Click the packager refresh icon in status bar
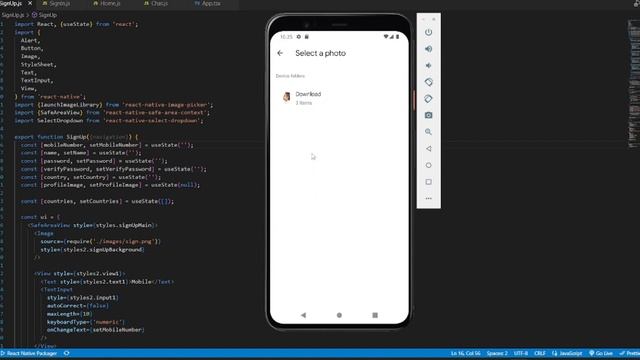The image size is (640, 360). coord(67,353)
